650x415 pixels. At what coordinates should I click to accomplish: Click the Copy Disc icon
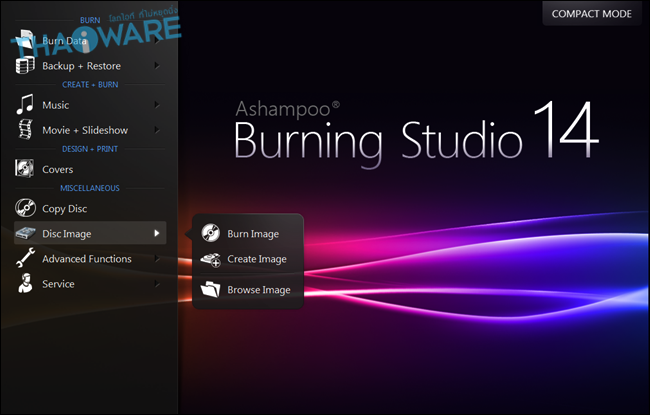click(x=25, y=208)
